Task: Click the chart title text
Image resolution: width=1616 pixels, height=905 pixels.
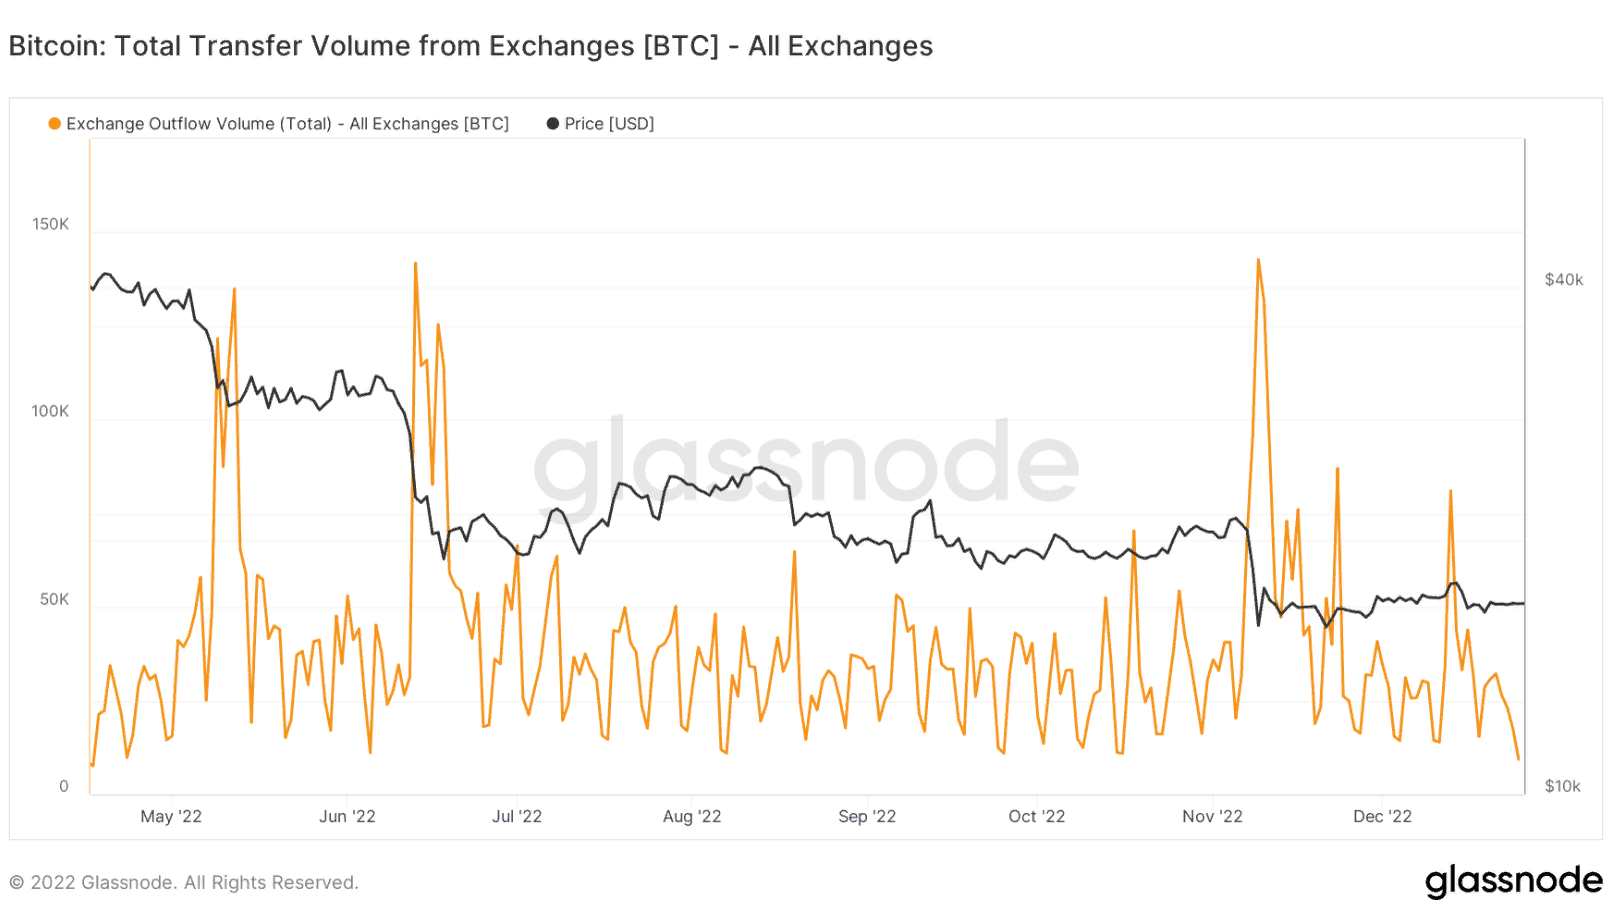Action: [x=470, y=46]
